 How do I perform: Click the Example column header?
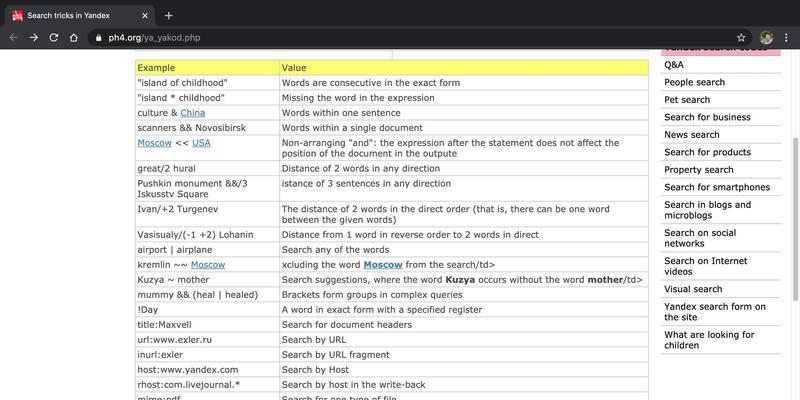click(x=208, y=68)
